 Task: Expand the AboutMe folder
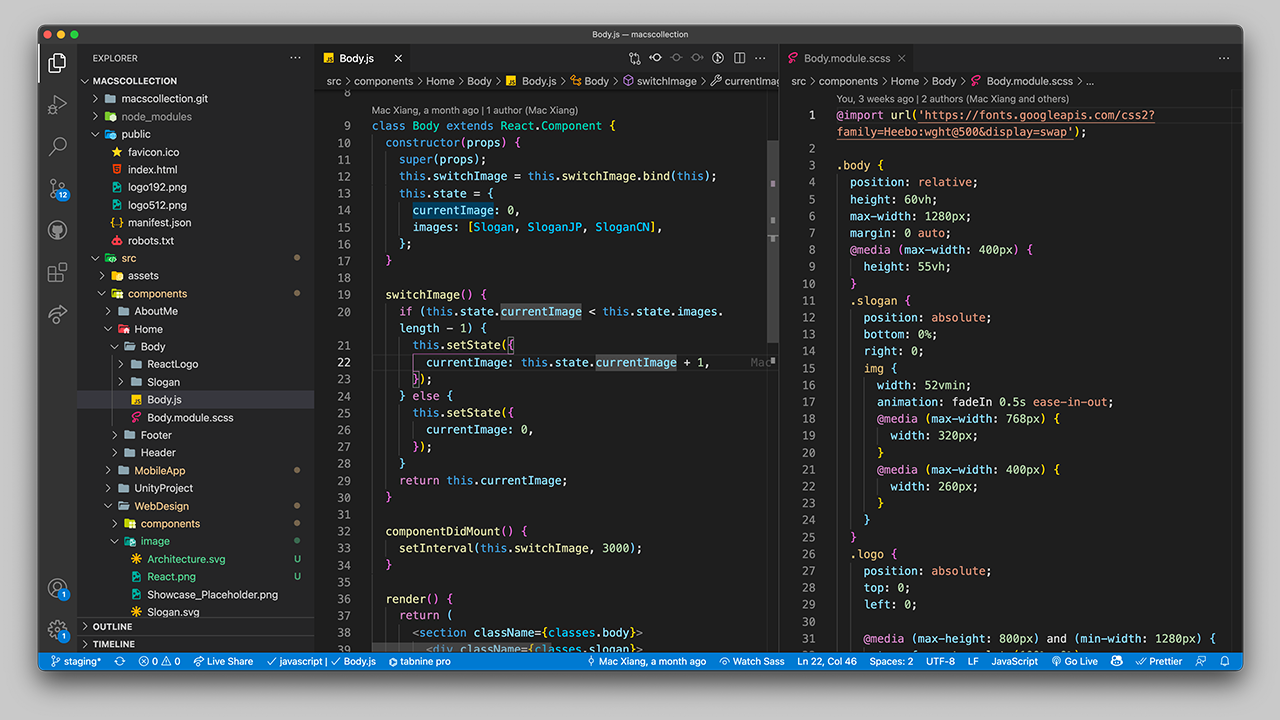point(196,311)
